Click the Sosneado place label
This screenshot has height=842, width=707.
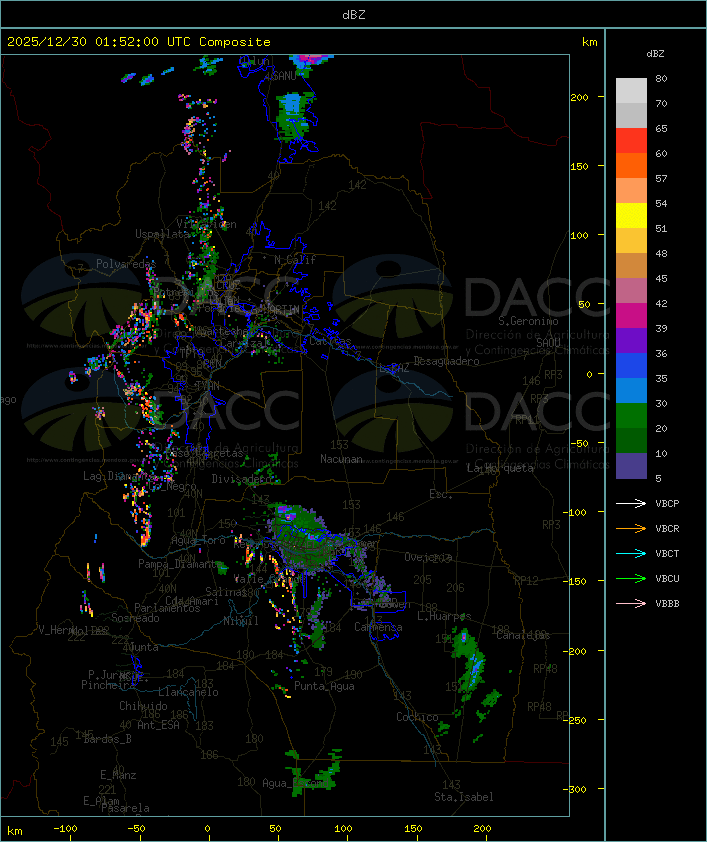135,618
